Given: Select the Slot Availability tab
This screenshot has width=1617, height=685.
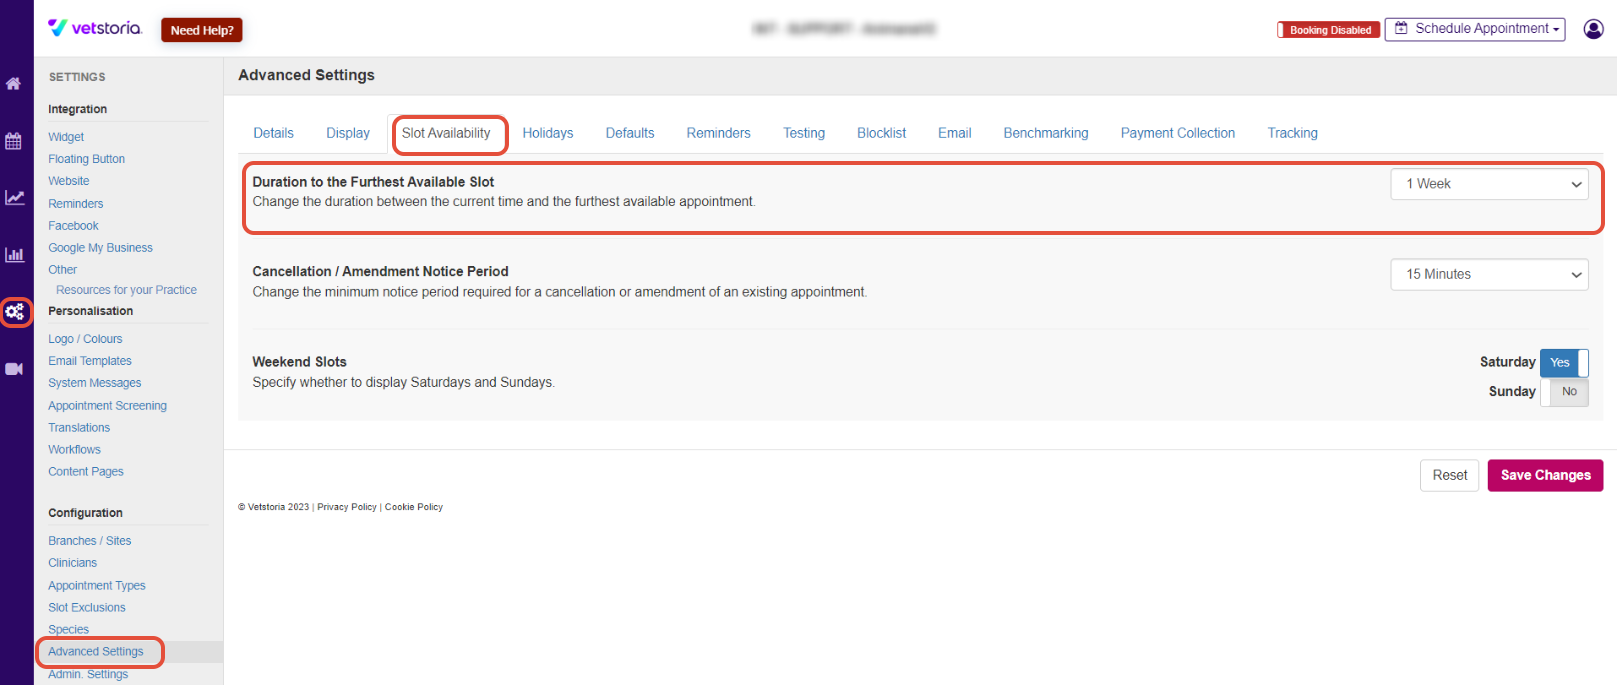Looking at the screenshot, I should (446, 133).
